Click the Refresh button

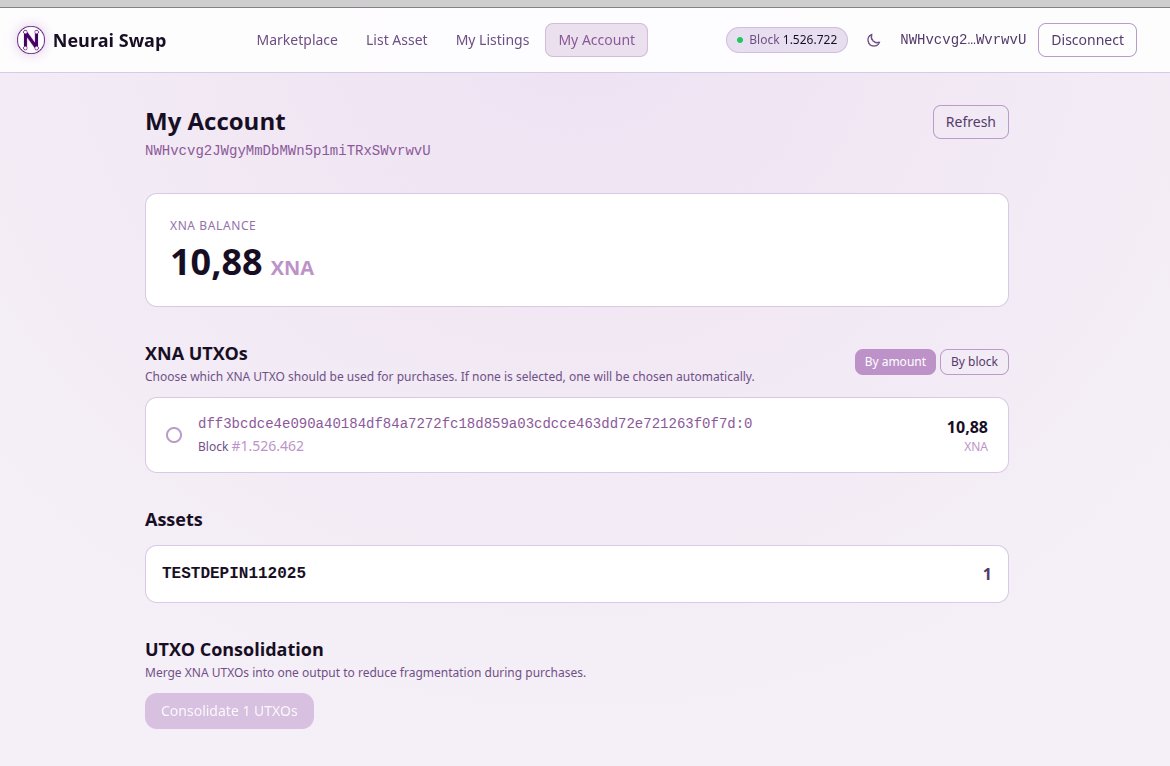(x=970, y=122)
